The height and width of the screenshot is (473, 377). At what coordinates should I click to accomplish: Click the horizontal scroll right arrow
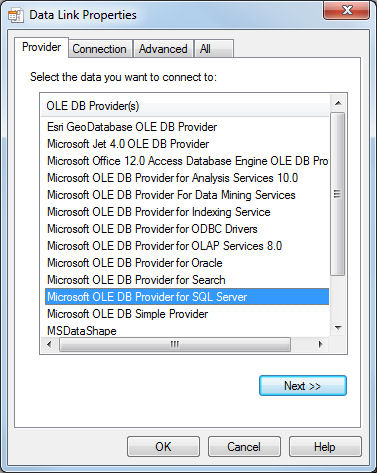tap(321, 344)
